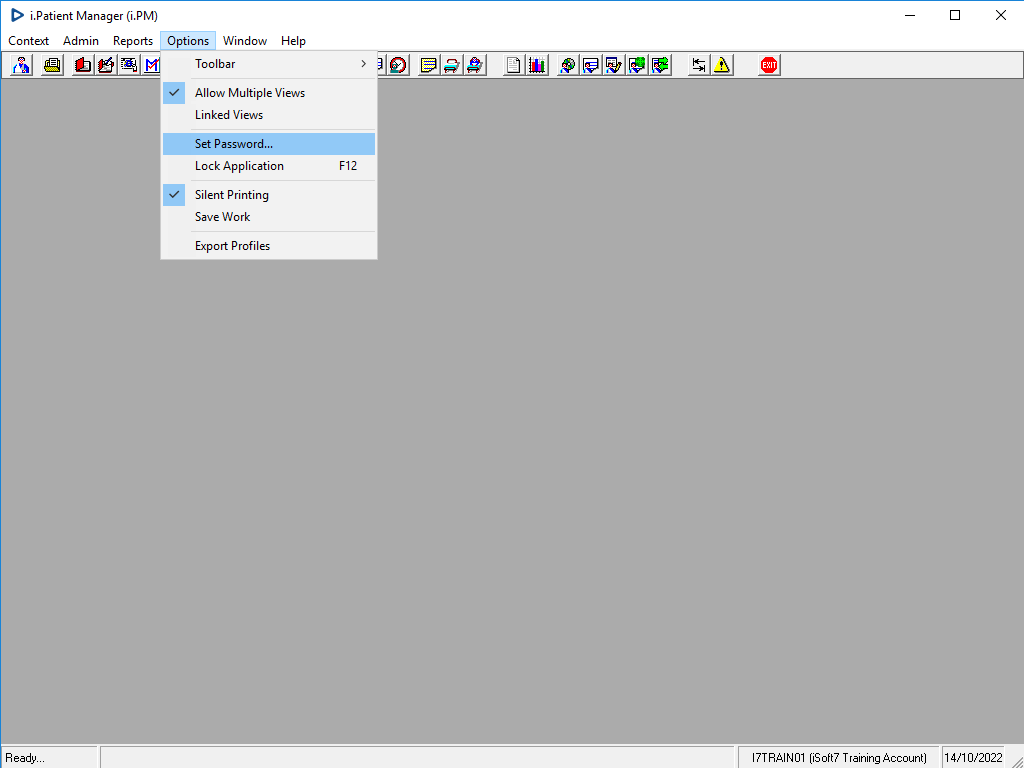Choose Export Profiles menu entry
This screenshot has height=768, width=1024.
click(268, 246)
